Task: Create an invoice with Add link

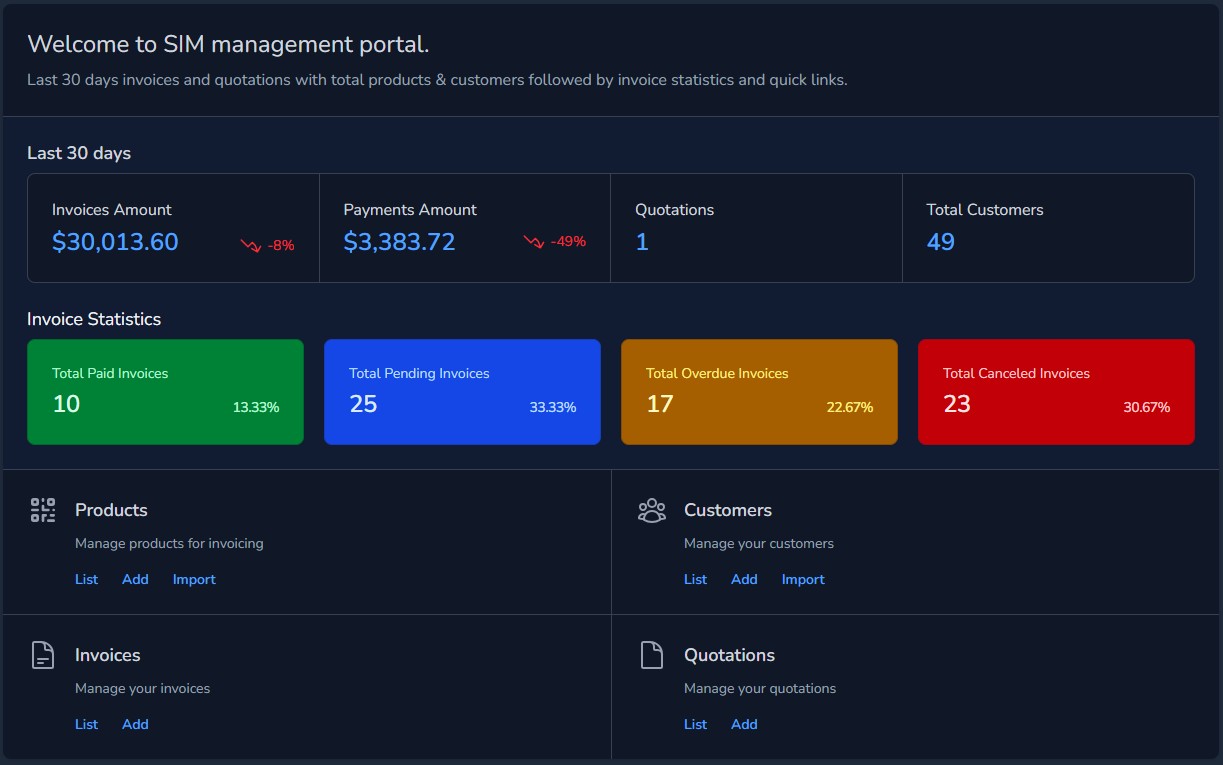Action: coord(135,724)
